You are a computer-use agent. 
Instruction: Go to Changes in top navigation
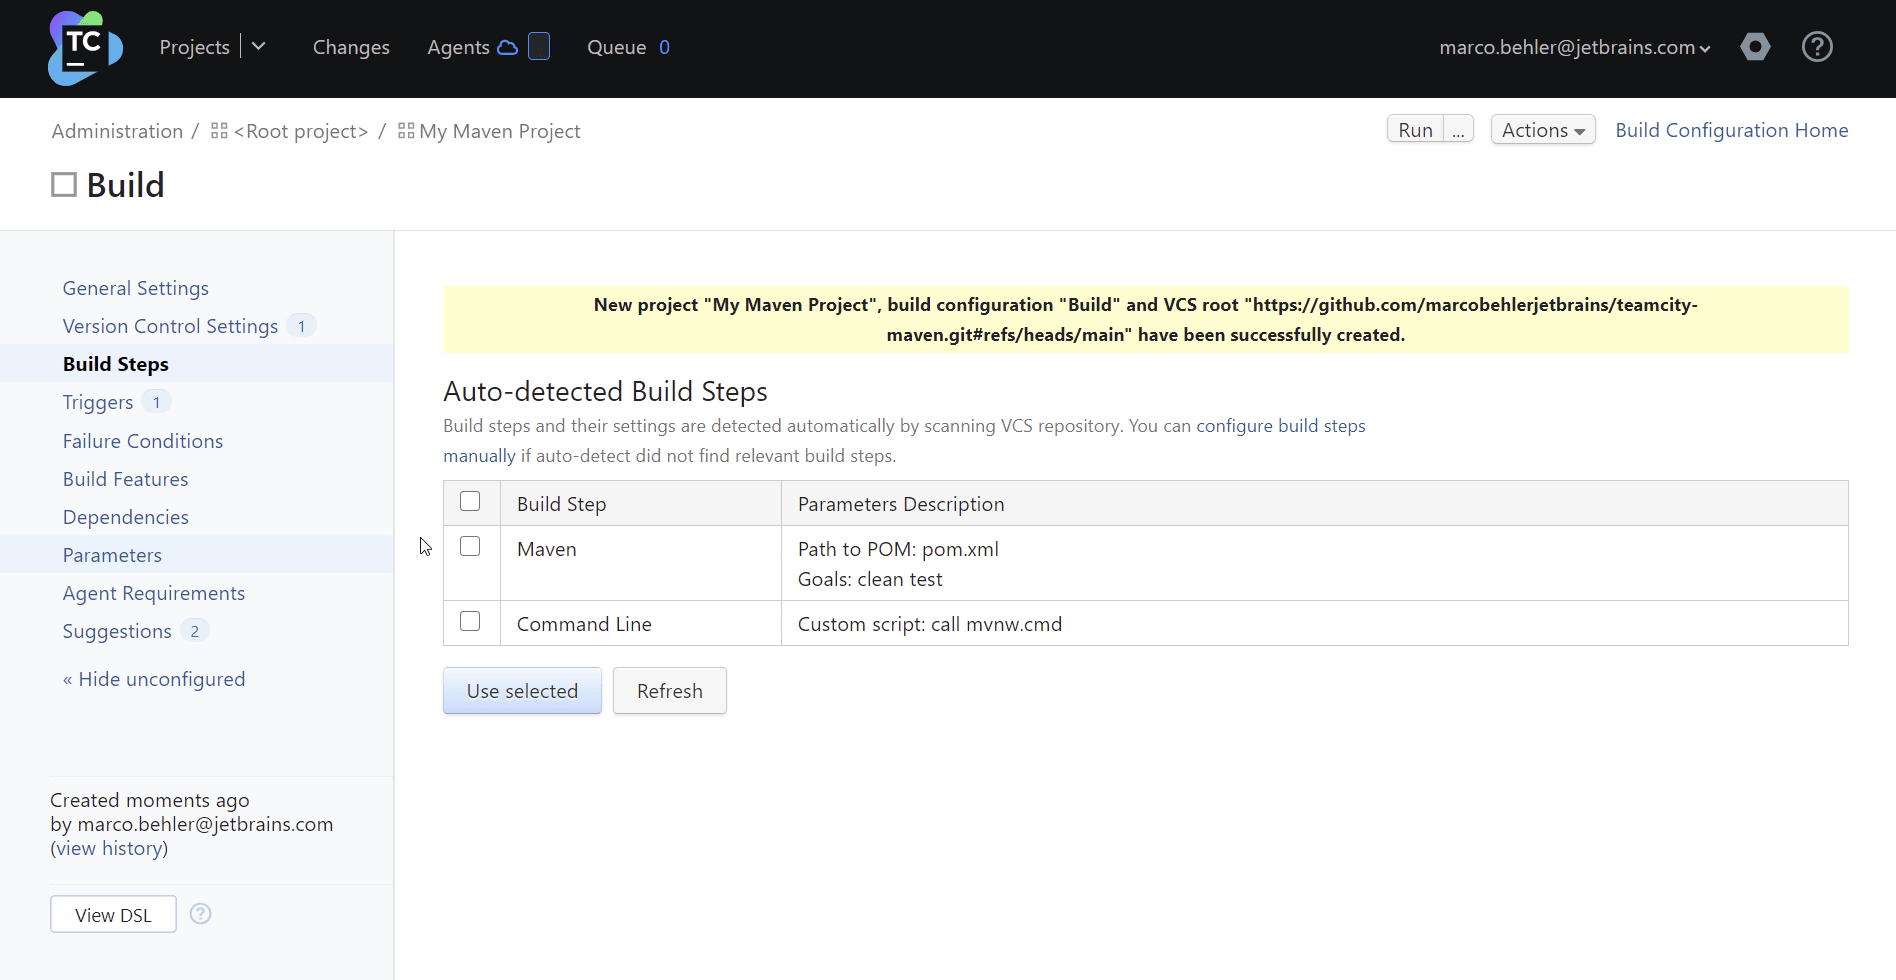[x=351, y=47]
